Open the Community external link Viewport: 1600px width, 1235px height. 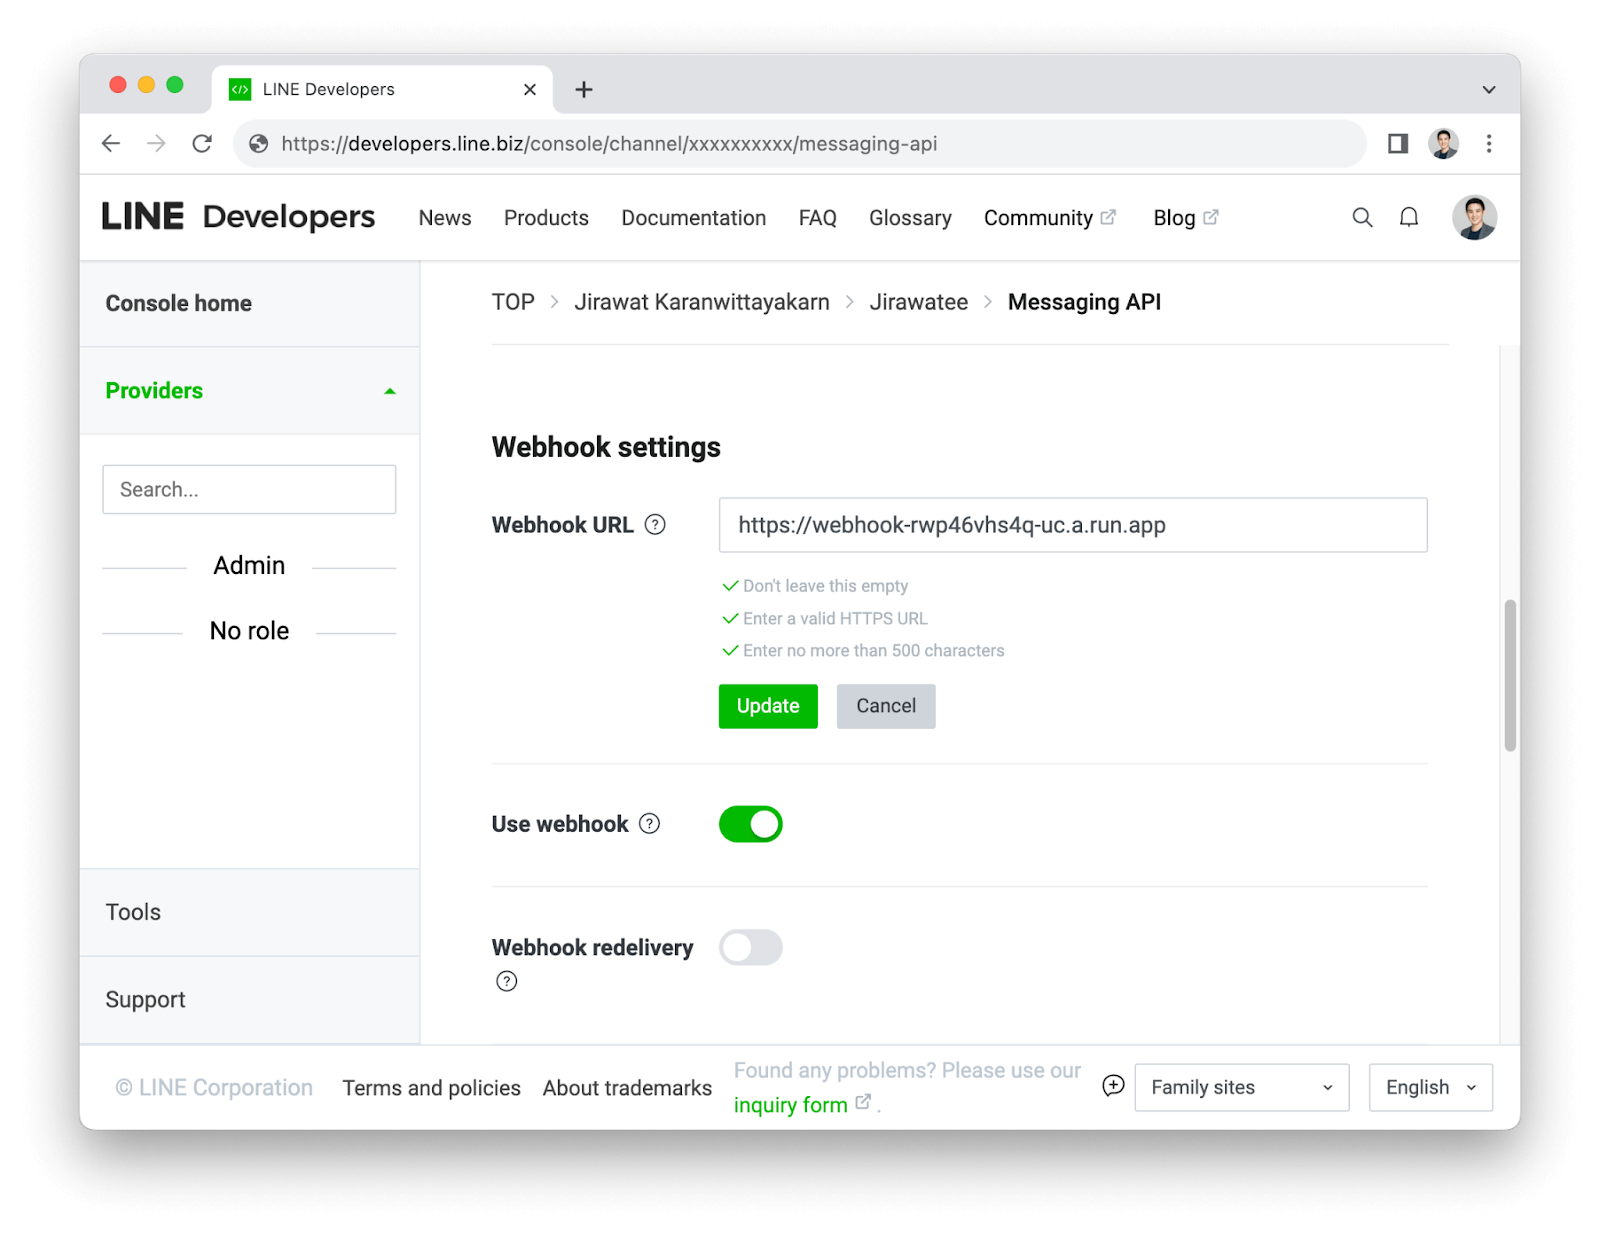[x=1049, y=218]
